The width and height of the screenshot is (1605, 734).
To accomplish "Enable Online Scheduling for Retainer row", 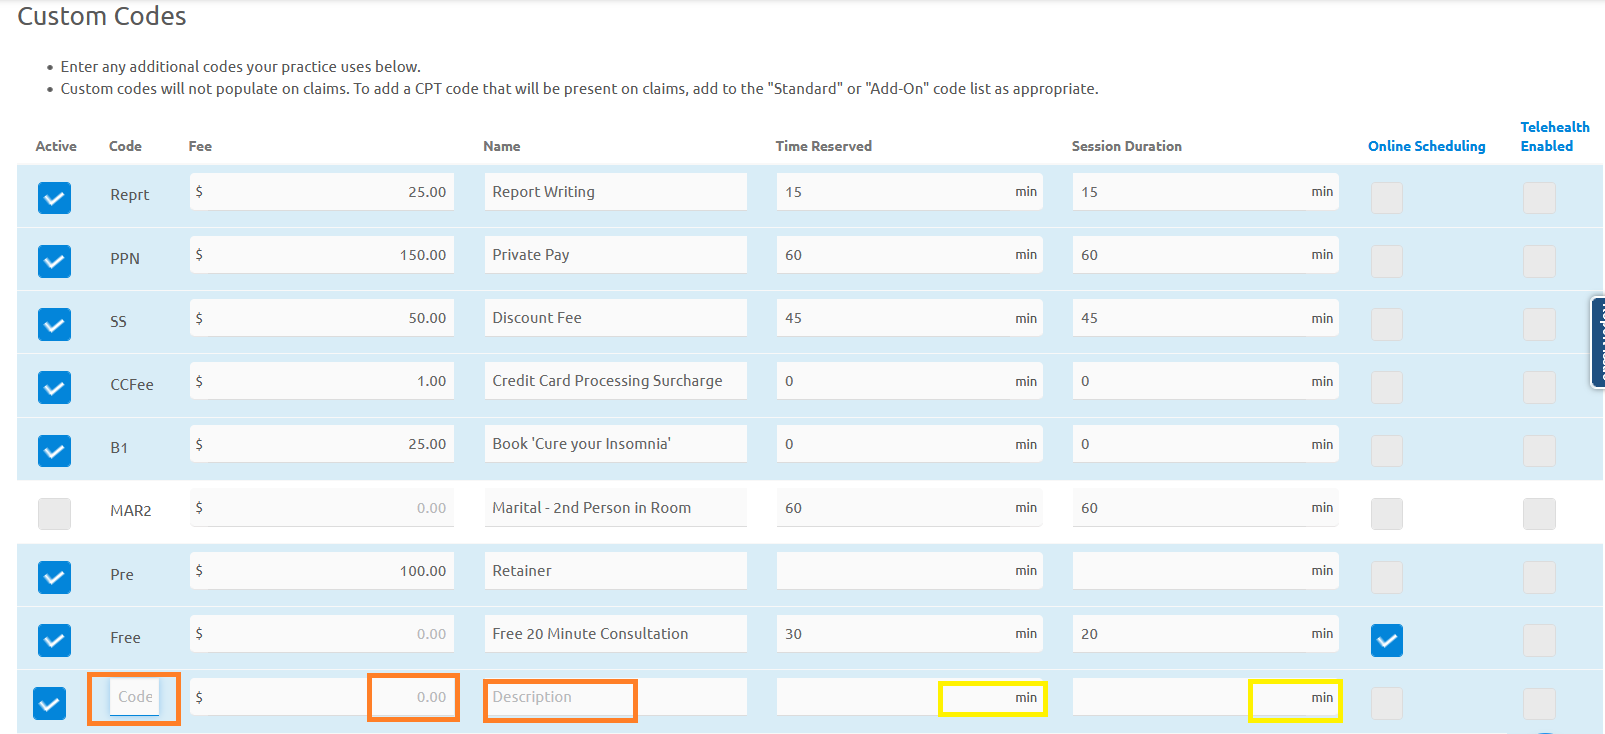I will coord(1386,577).
